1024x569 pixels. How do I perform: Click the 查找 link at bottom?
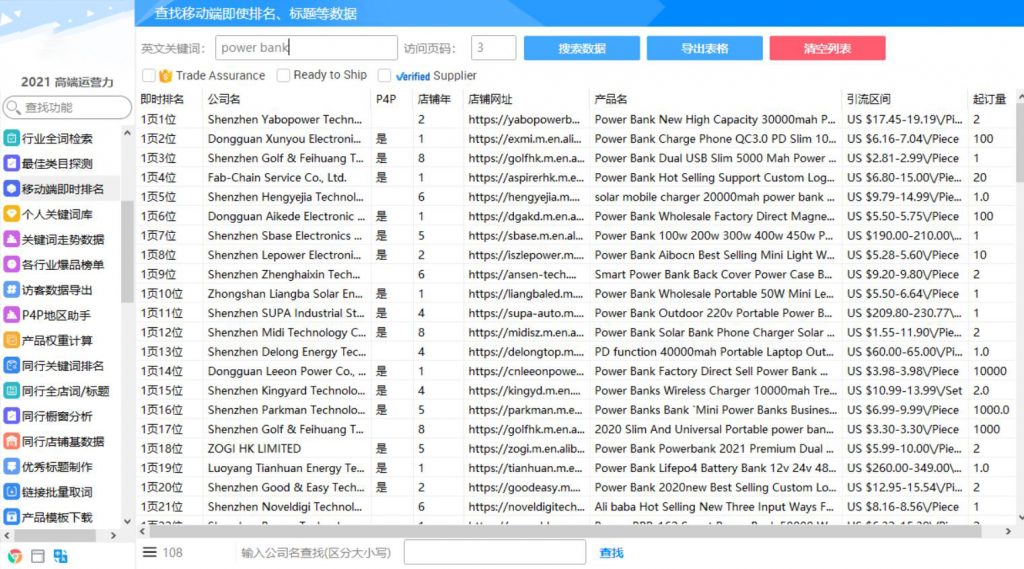[611, 553]
